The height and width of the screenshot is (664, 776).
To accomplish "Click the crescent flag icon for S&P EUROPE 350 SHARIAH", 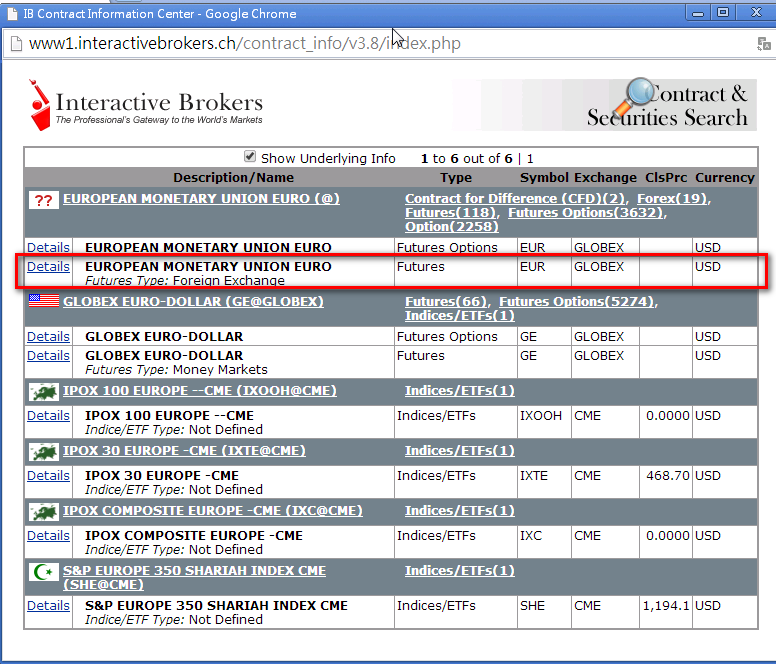I will point(44,572).
